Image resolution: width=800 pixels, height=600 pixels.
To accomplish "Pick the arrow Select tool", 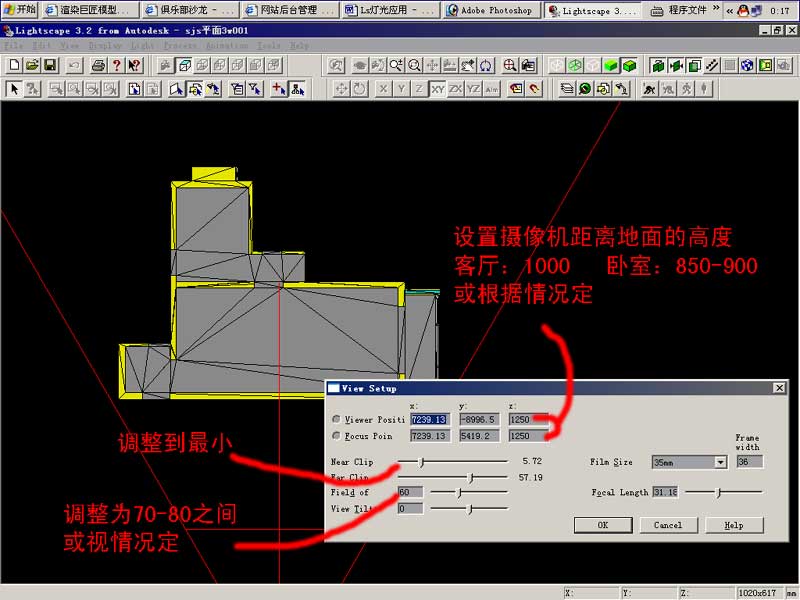I will [14, 89].
